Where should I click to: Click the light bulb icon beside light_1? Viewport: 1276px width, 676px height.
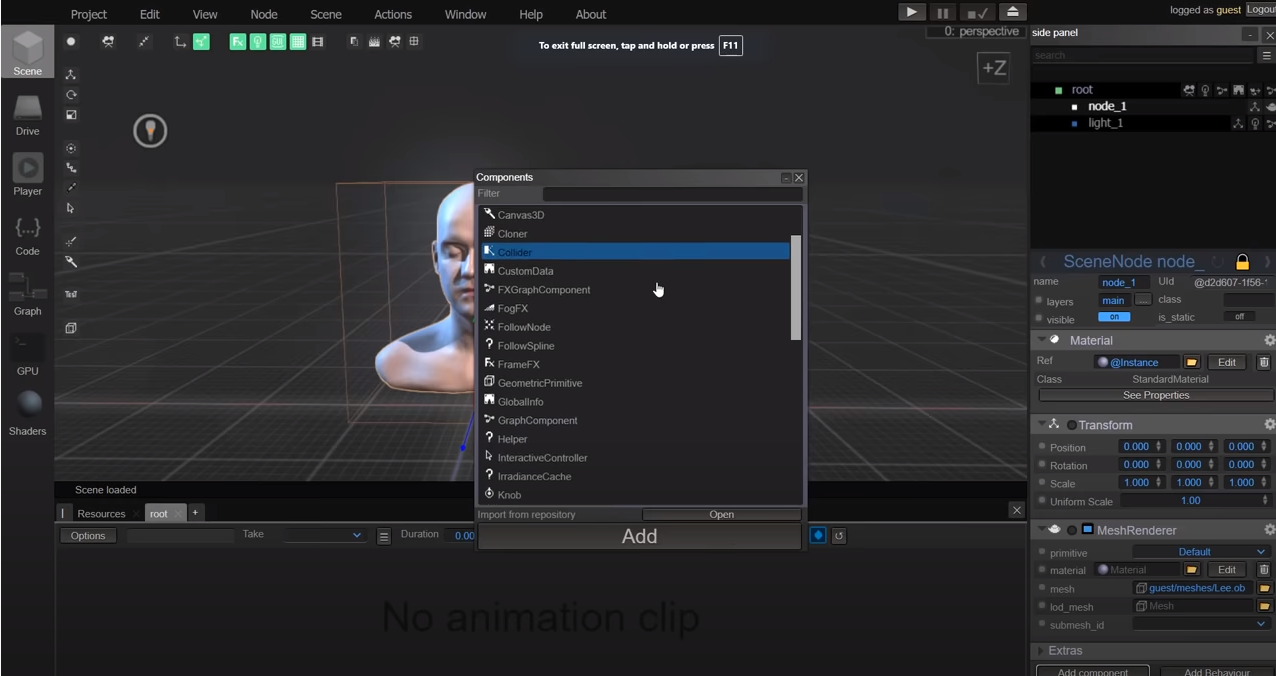pos(1256,124)
